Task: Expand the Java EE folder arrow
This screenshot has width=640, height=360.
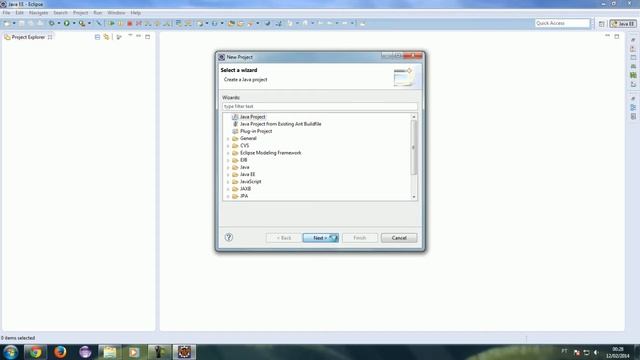Action: (228, 175)
